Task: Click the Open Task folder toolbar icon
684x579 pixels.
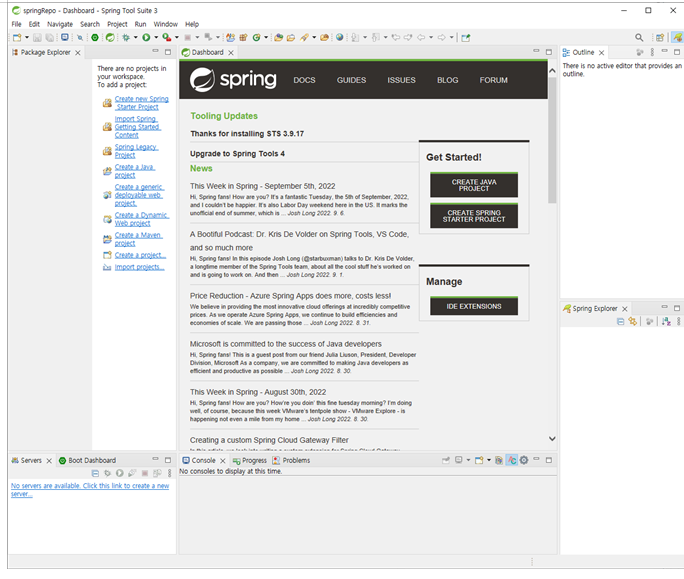Action: coord(291,38)
